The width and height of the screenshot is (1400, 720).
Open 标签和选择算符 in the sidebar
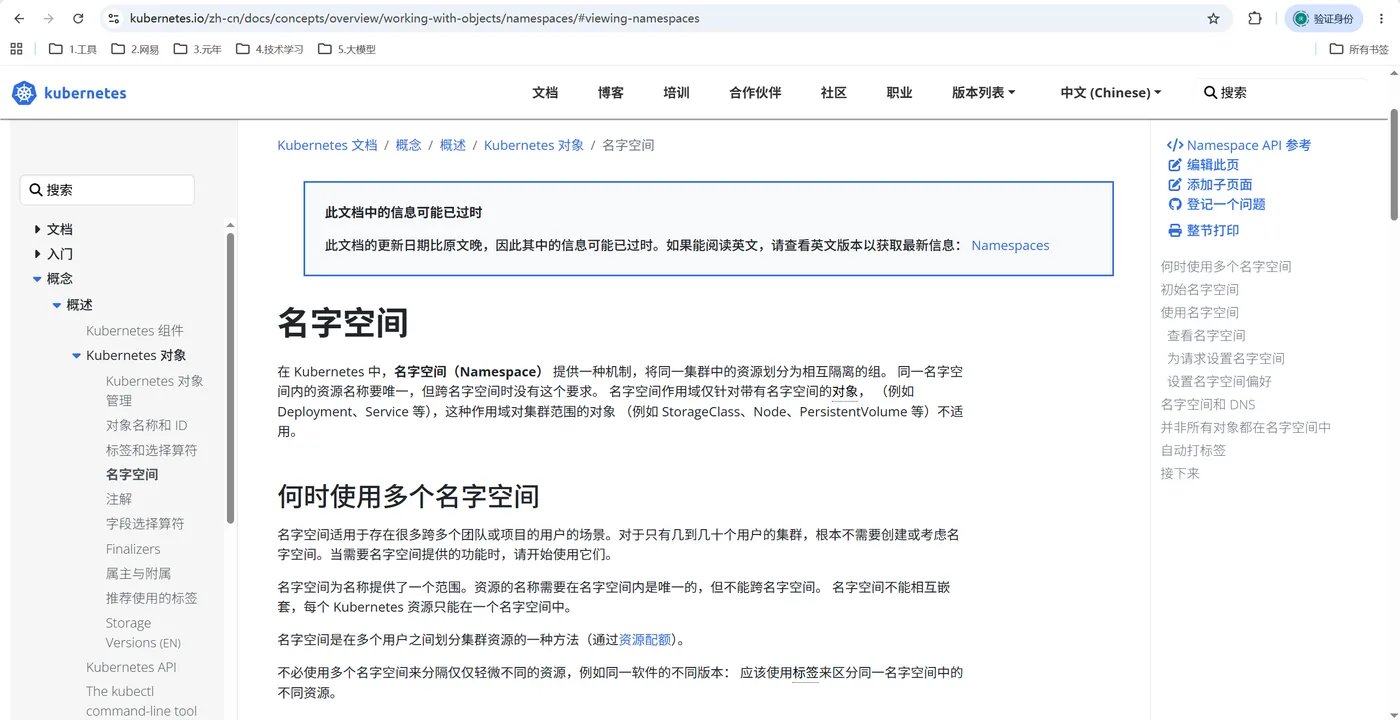152,450
